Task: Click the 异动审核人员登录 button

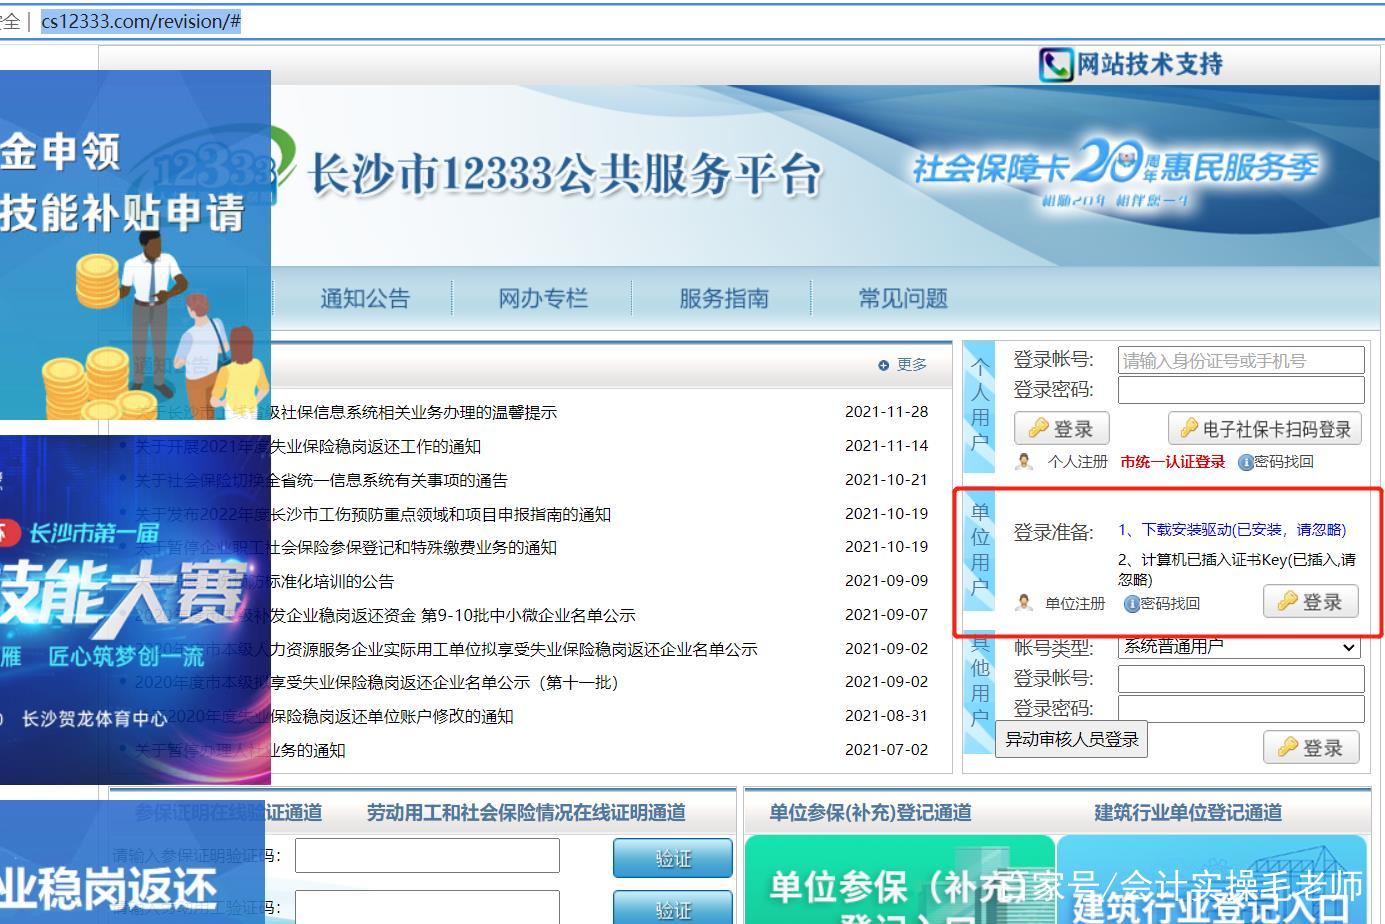Action: pos(1071,740)
